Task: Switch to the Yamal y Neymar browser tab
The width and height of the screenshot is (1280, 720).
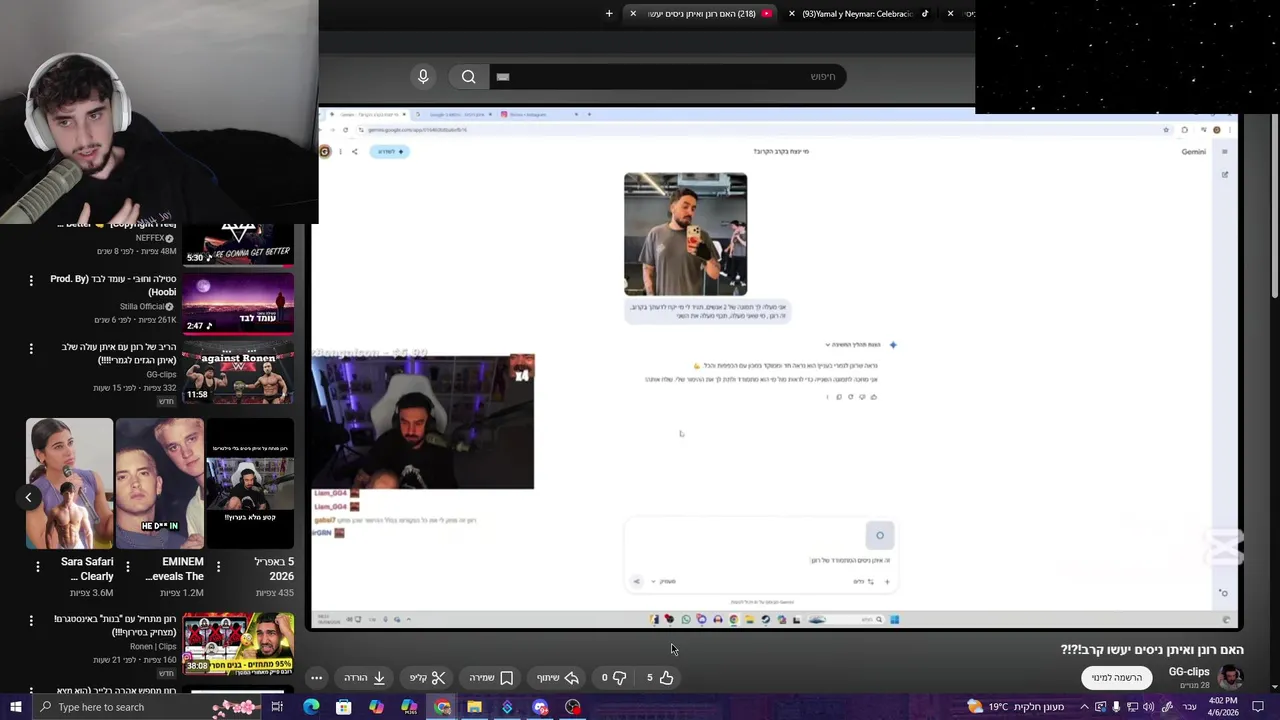Action: point(858,14)
